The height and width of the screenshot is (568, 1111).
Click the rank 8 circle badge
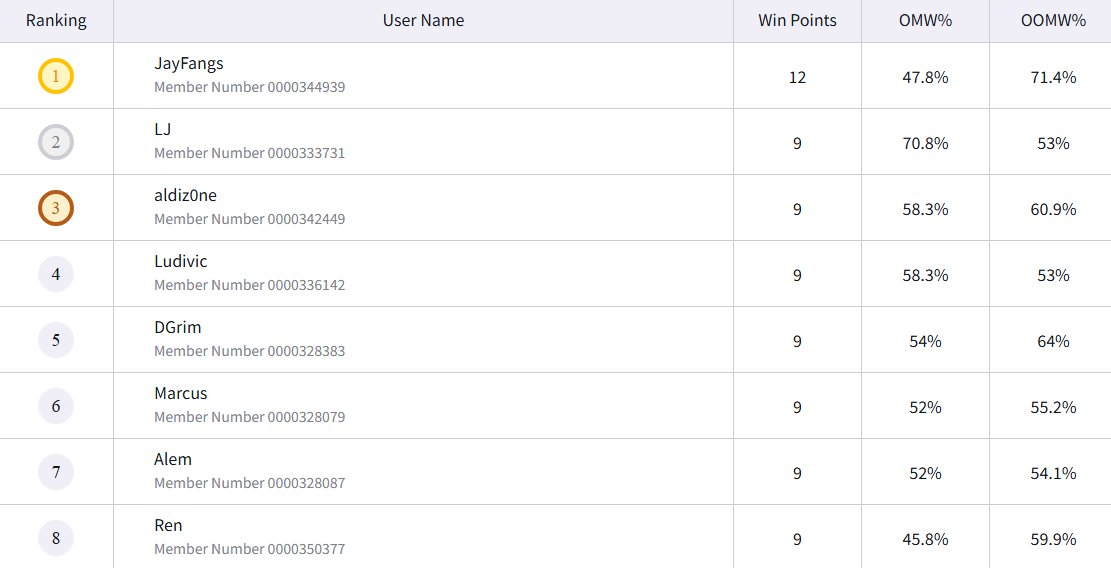56,538
